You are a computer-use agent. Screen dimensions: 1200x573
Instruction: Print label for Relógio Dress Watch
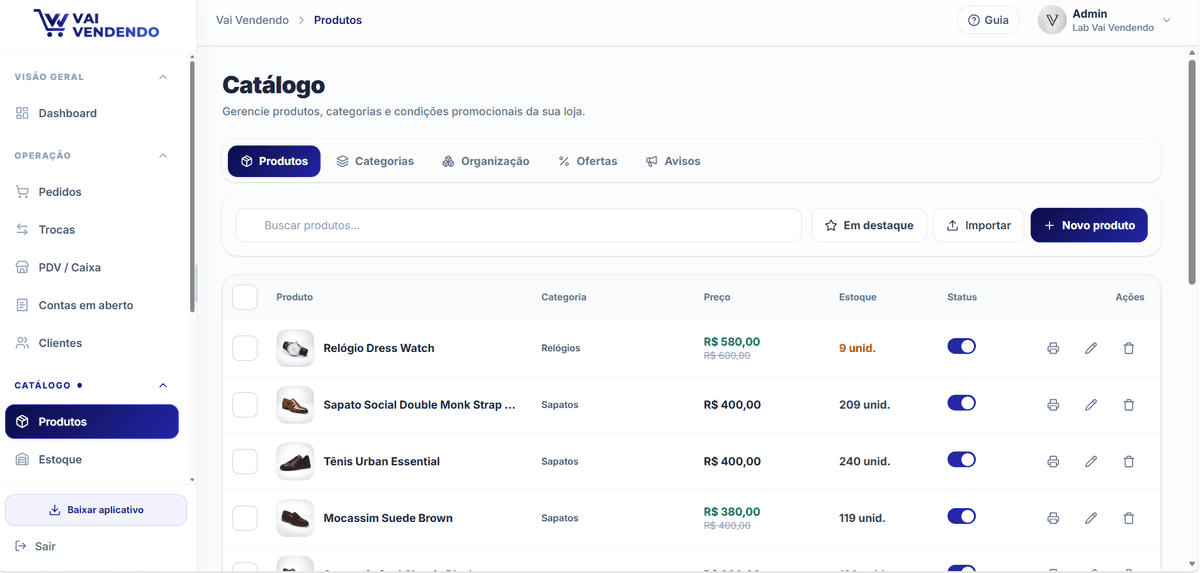point(1053,348)
